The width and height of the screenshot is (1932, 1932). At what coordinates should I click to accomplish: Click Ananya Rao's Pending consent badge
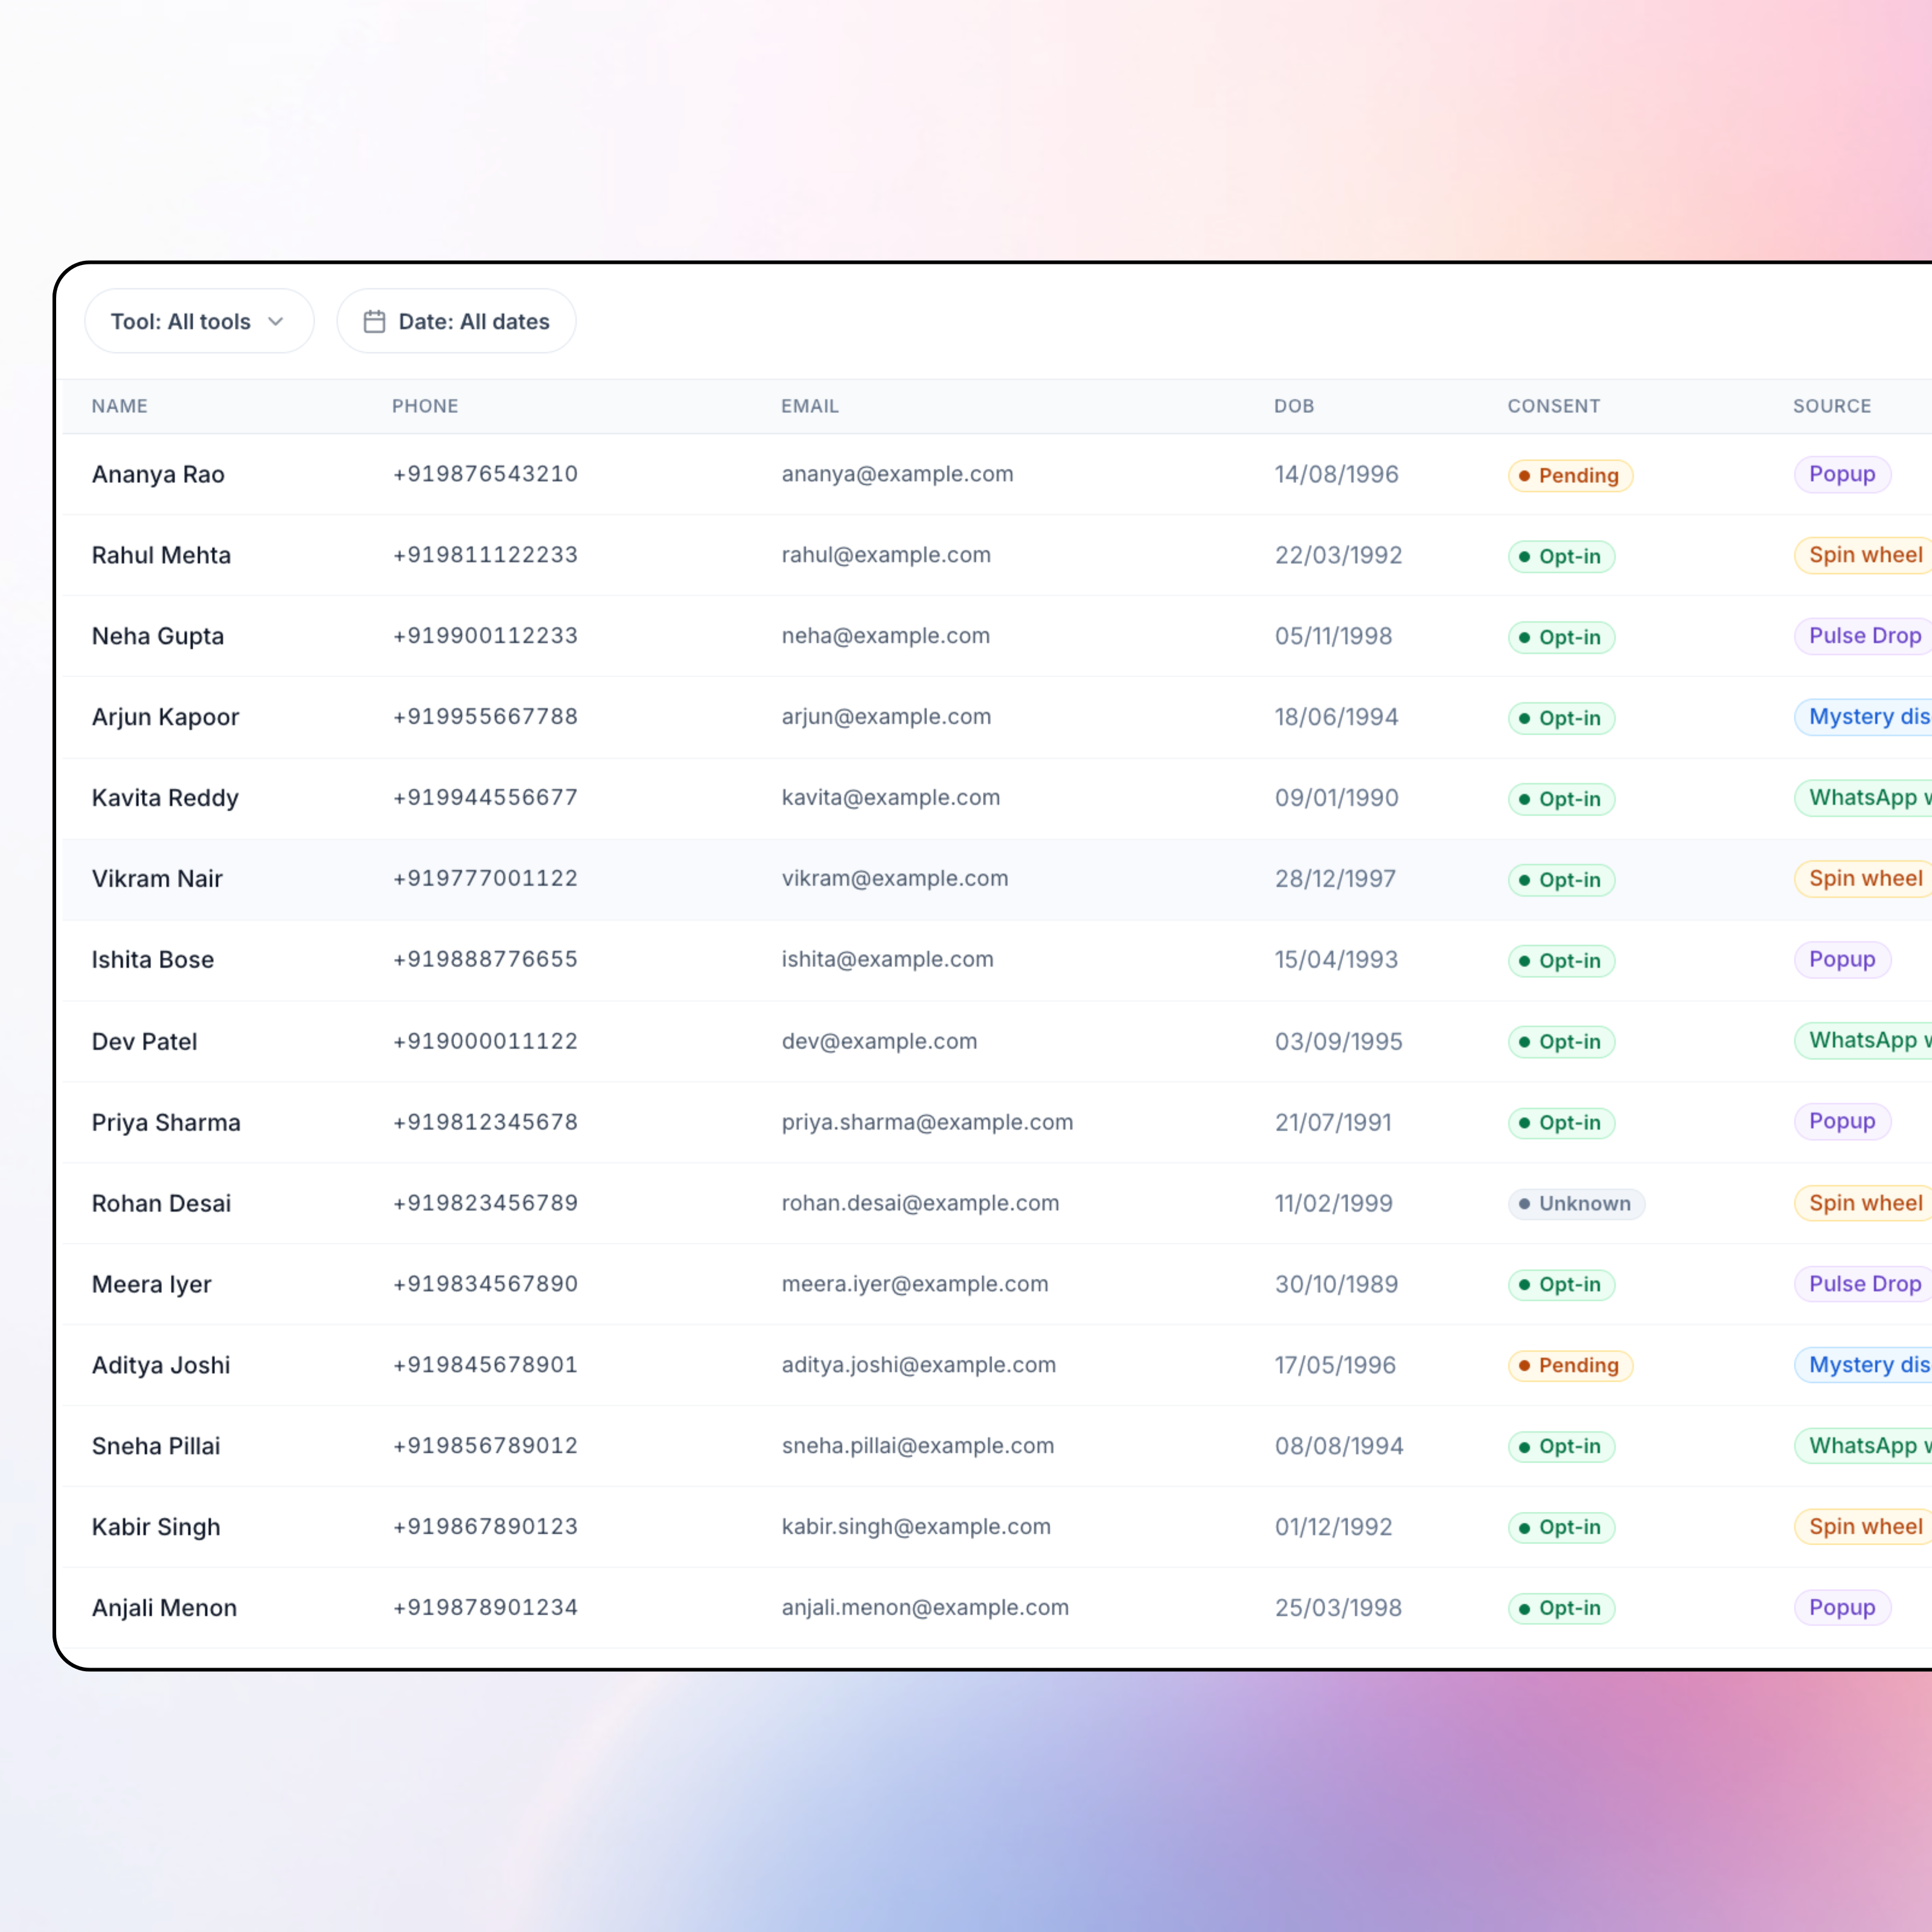pos(1570,475)
